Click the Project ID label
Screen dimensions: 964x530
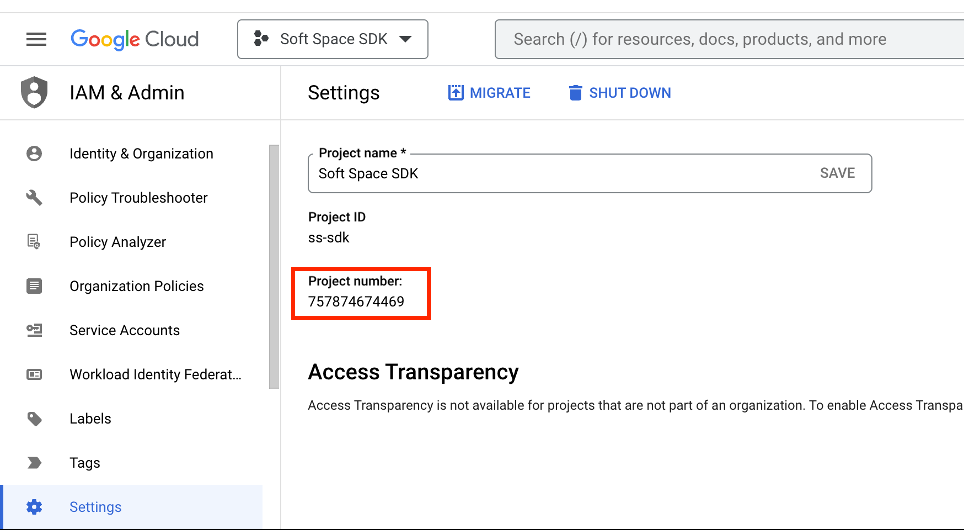337,217
